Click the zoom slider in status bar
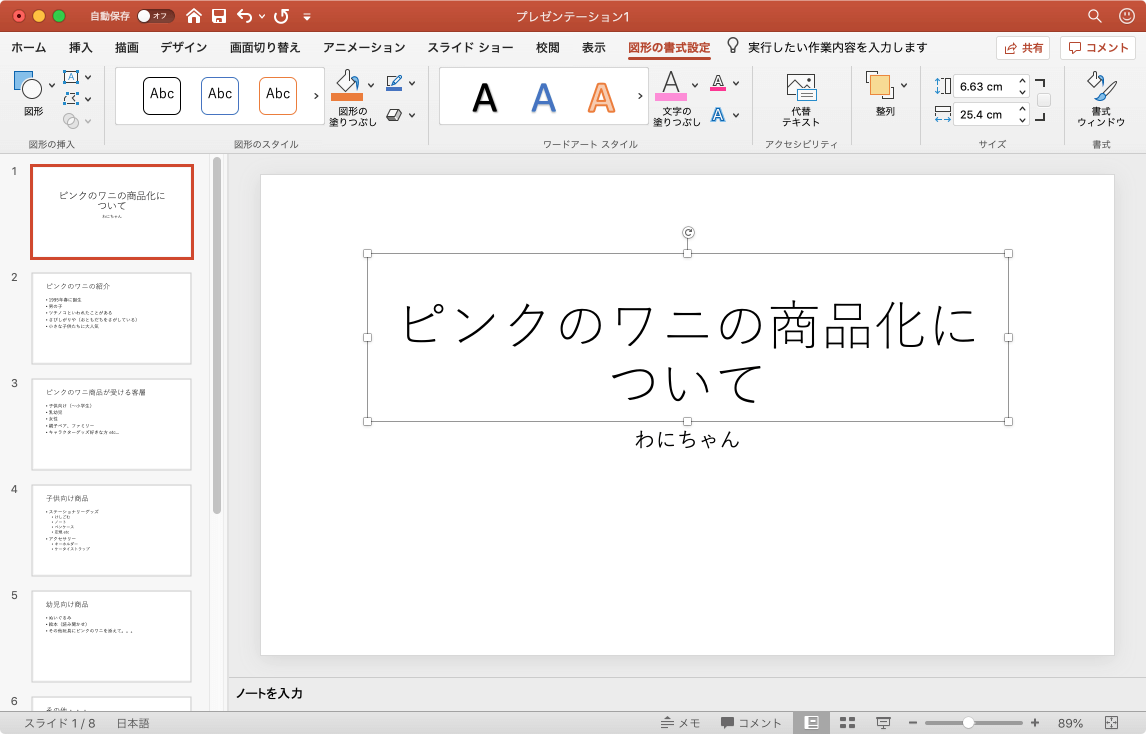This screenshot has height=734, width=1146. tap(968, 723)
